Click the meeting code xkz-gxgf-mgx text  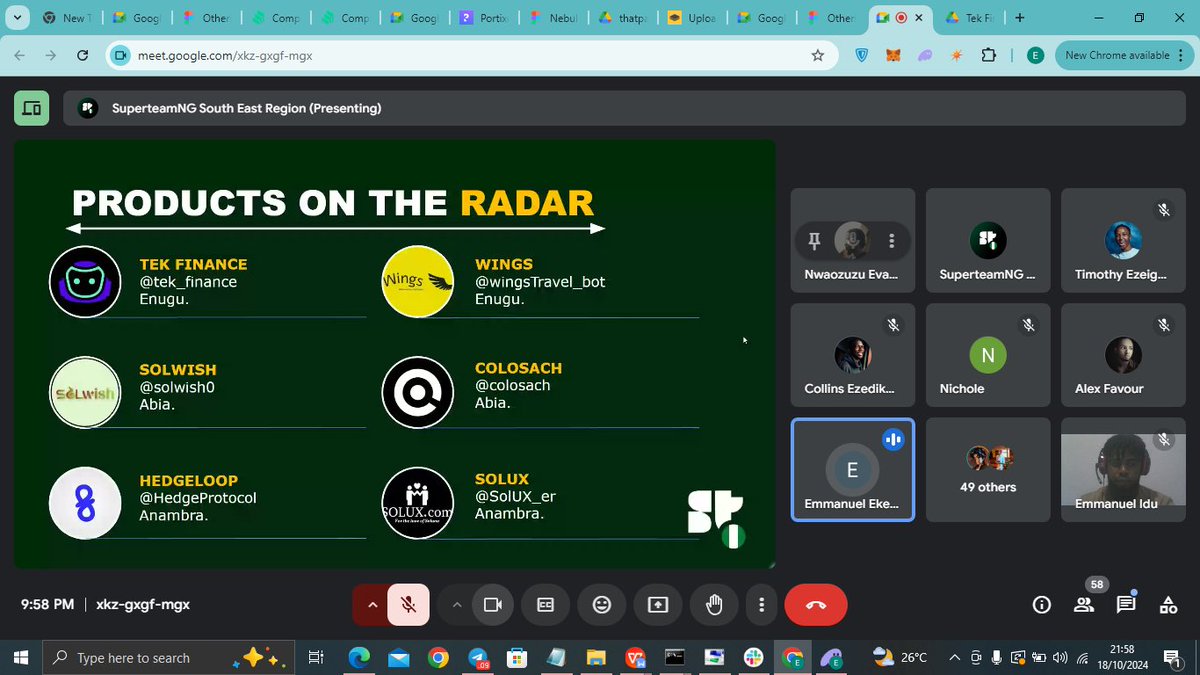(x=142, y=604)
